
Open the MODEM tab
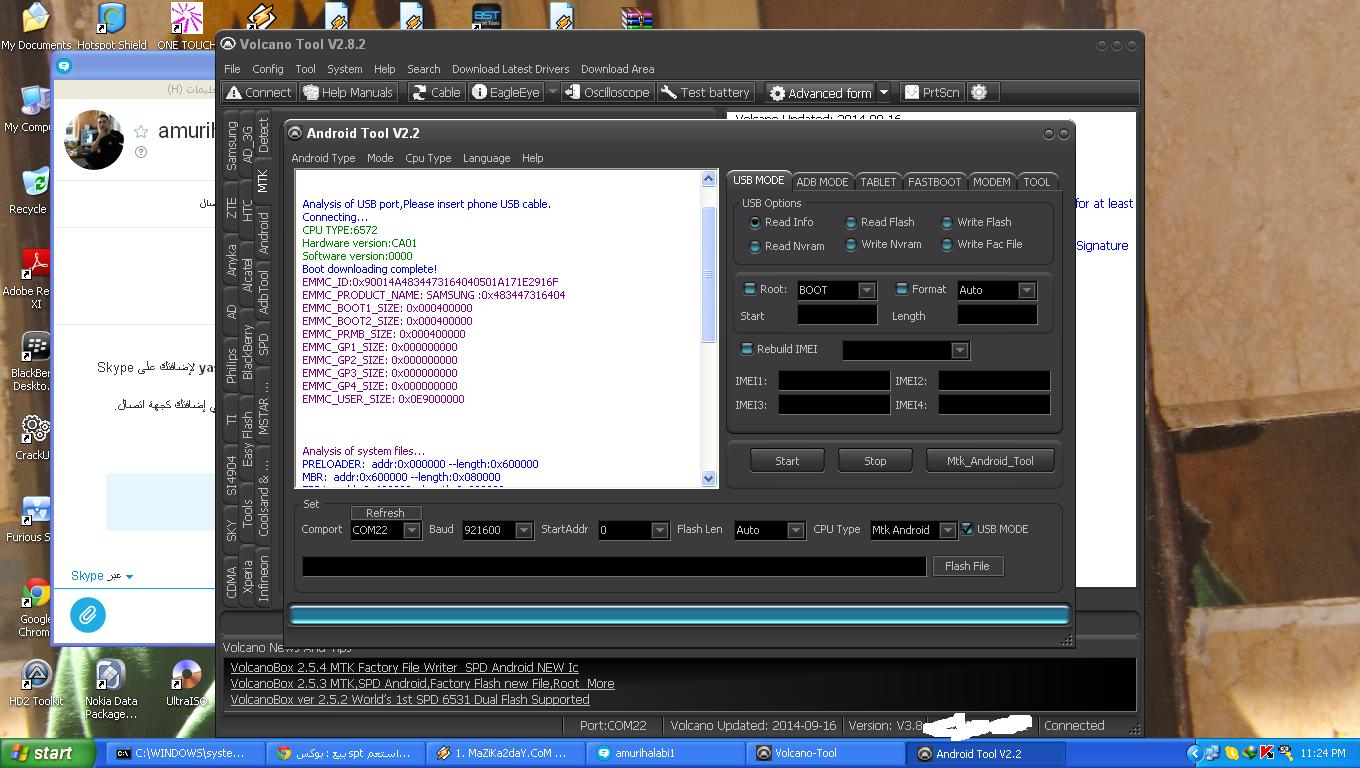click(991, 182)
